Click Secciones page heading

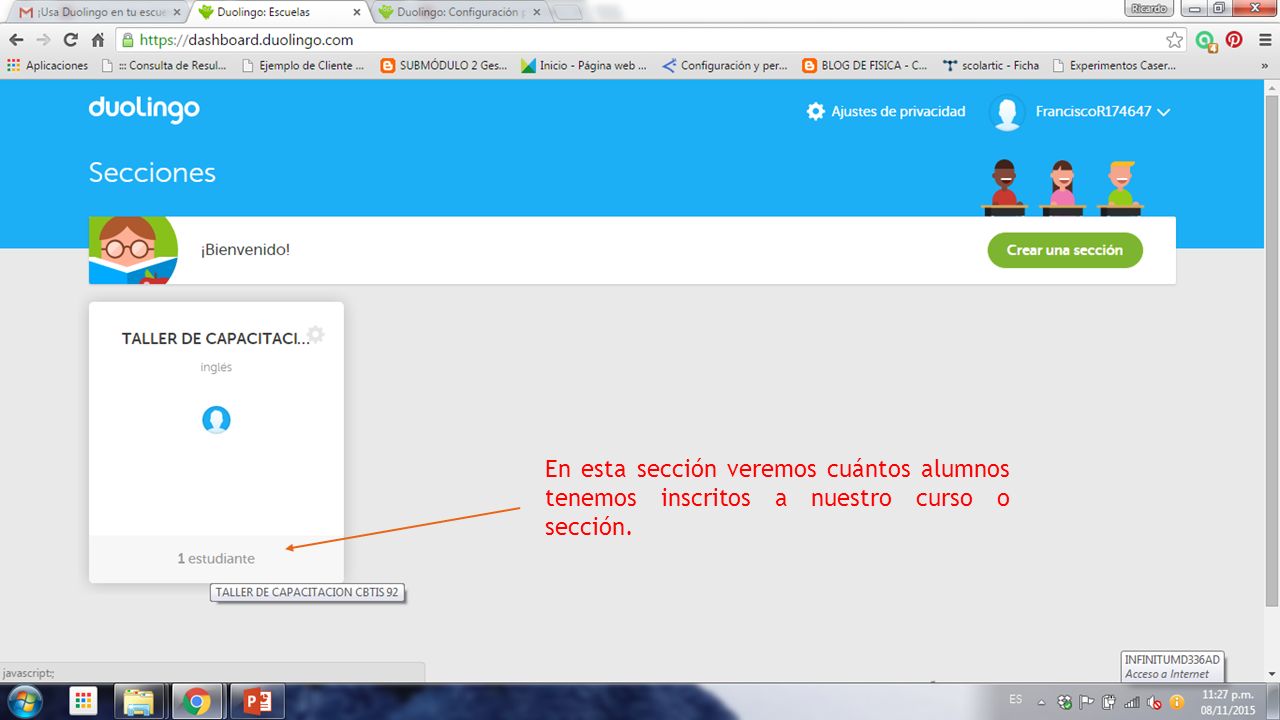152,172
